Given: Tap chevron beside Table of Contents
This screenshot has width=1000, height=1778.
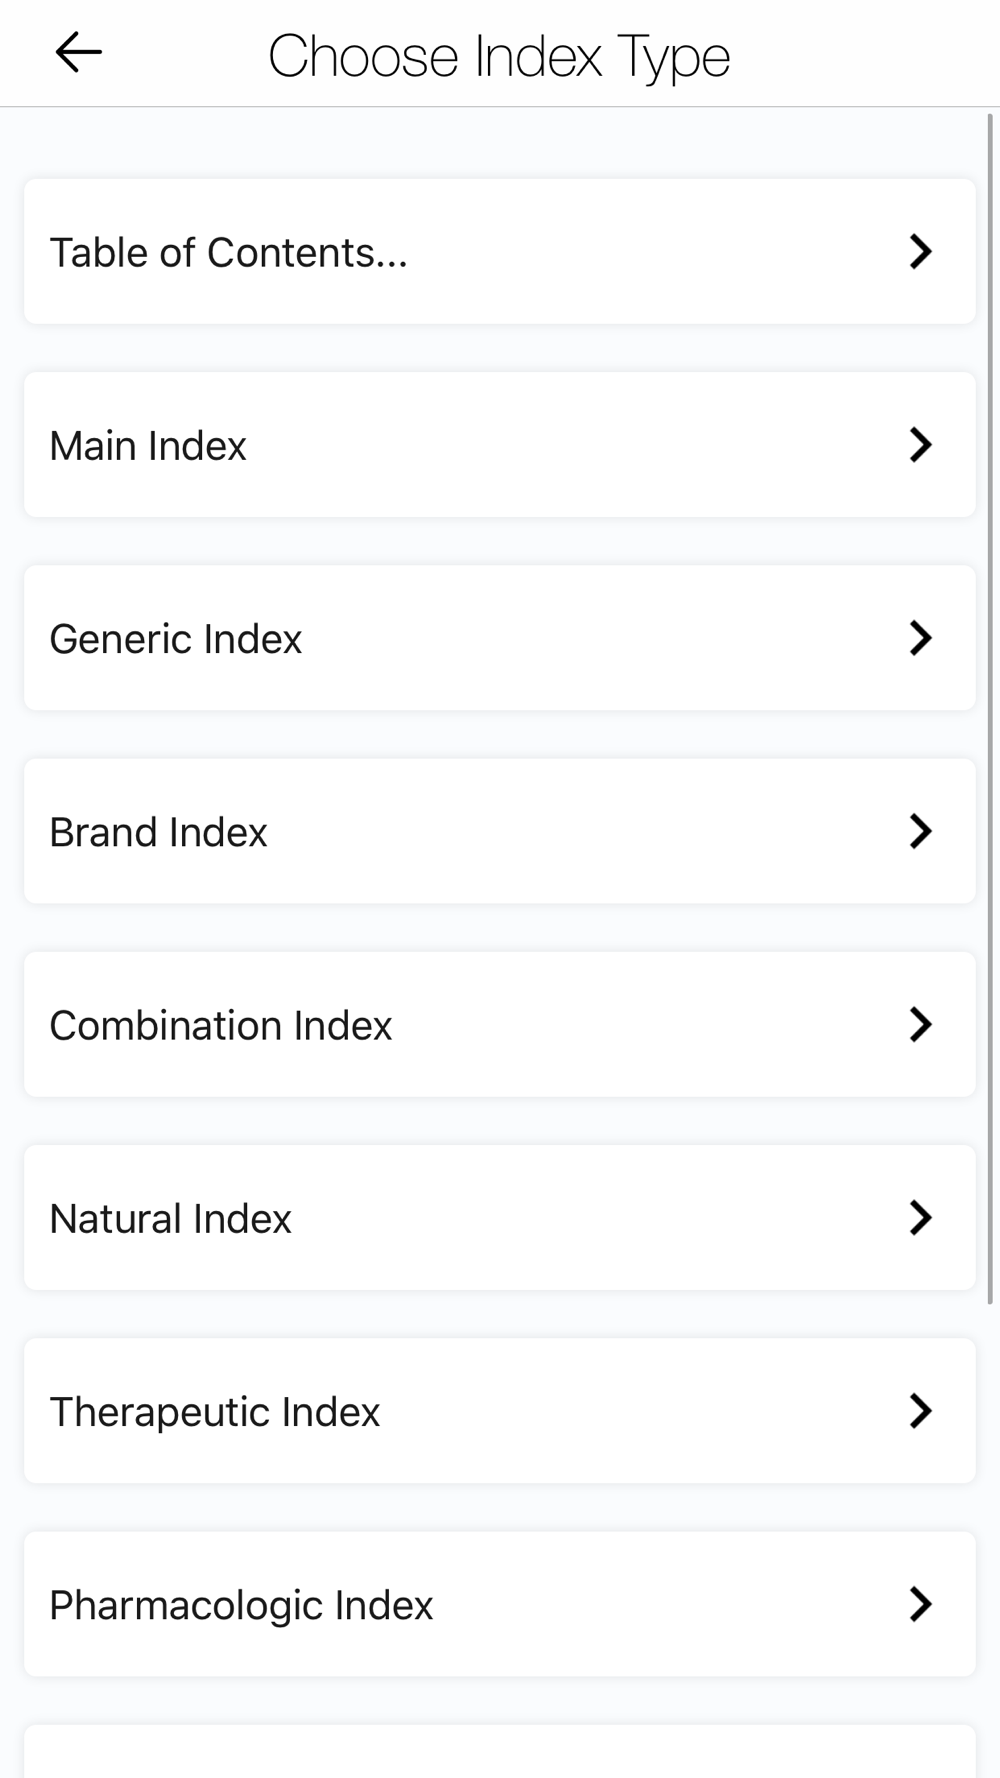Looking at the screenshot, I should pos(921,251).
